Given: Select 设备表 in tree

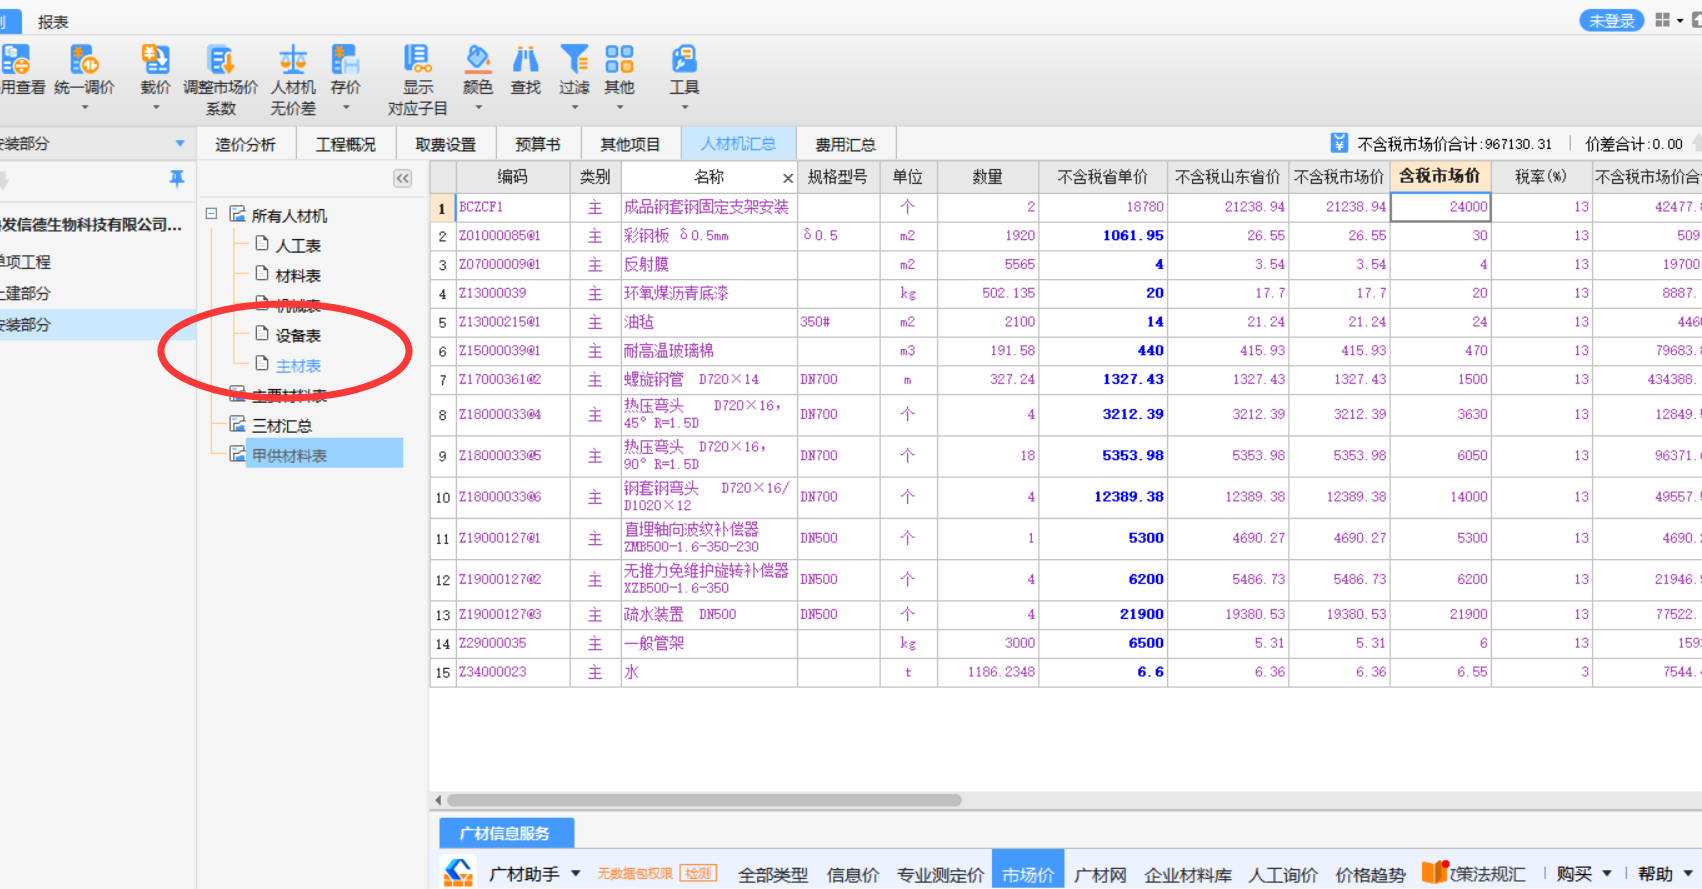Looking at the screenshot, I should (x=298, y=335).
